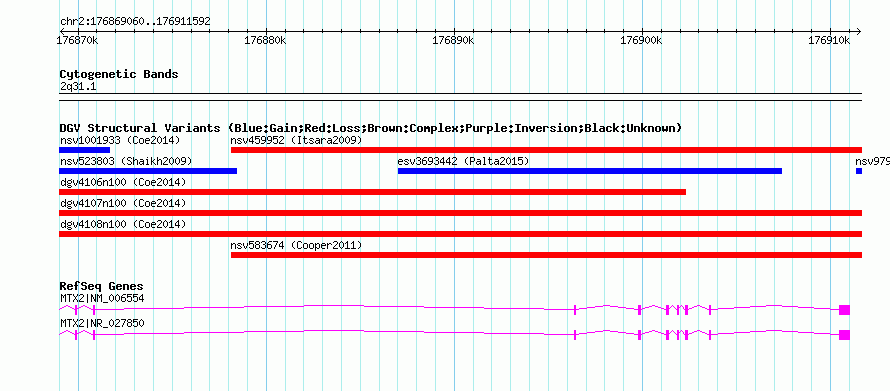Open the MTX2|NR_027850 transcript label
Screen dimensions: 890x391
[102, 323]
